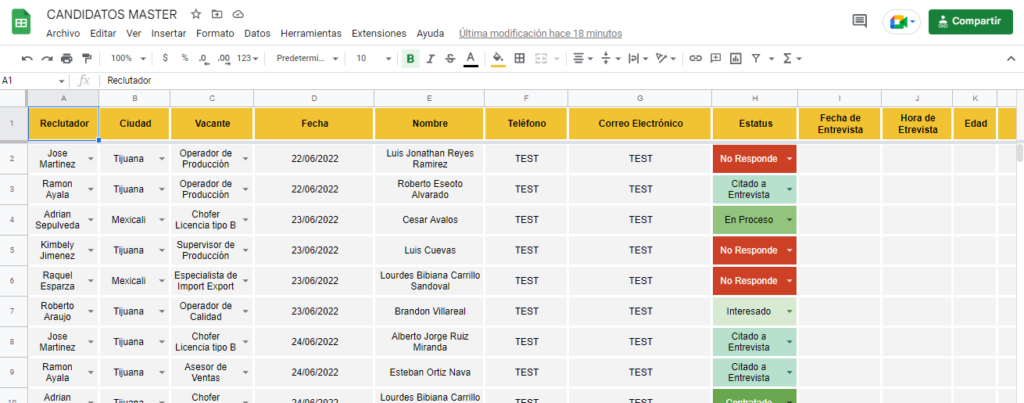Open the Insertar menu
The width and height of the screenshot is (1024, 403).
point(168,33)
